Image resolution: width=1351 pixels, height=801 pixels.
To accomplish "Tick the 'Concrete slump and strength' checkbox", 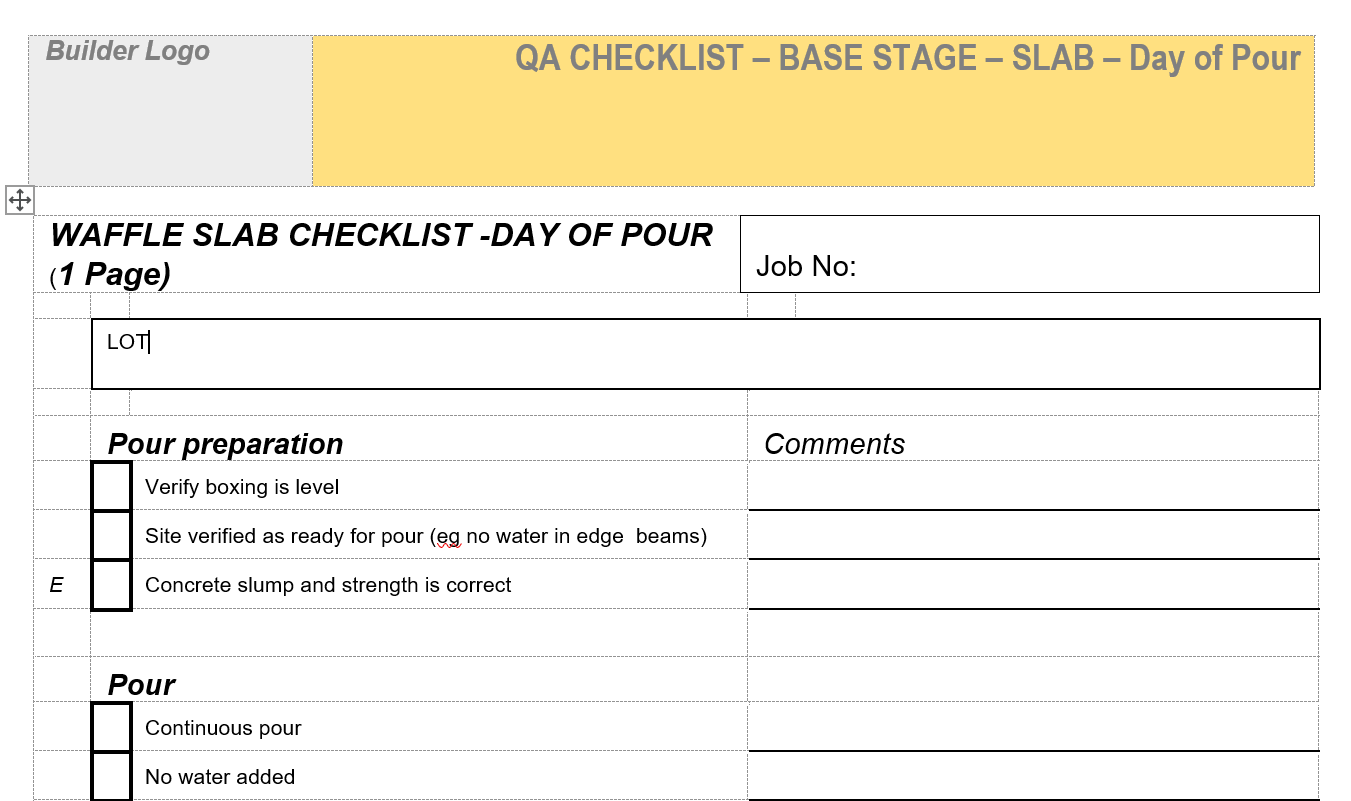I will [x=111, y=584].
